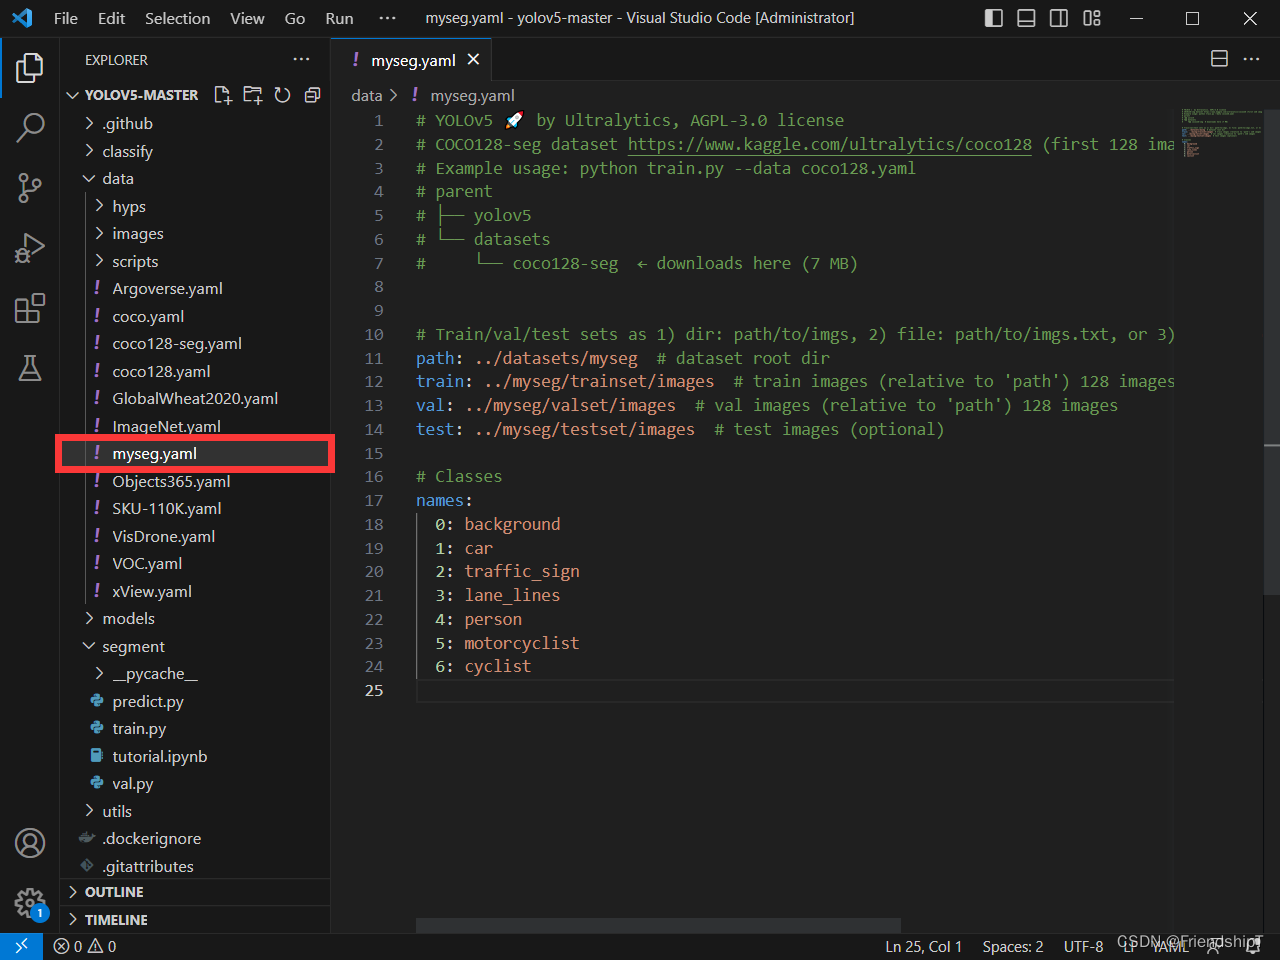Collapse all folders in Explorer
Image resolution: width=1280 pixels, height=960 pixels.
click(312, 95)
